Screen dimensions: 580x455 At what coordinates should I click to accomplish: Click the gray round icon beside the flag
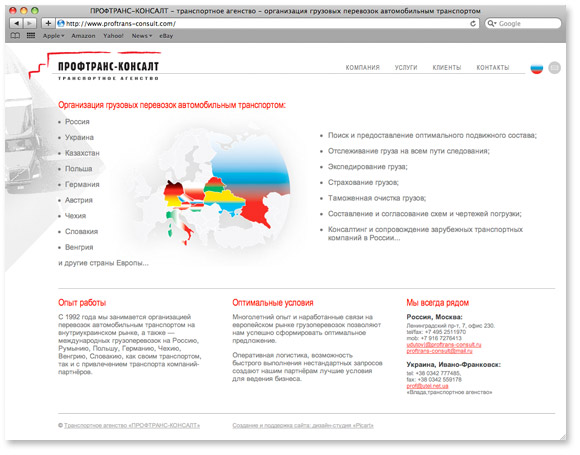[x=554, y=68]
